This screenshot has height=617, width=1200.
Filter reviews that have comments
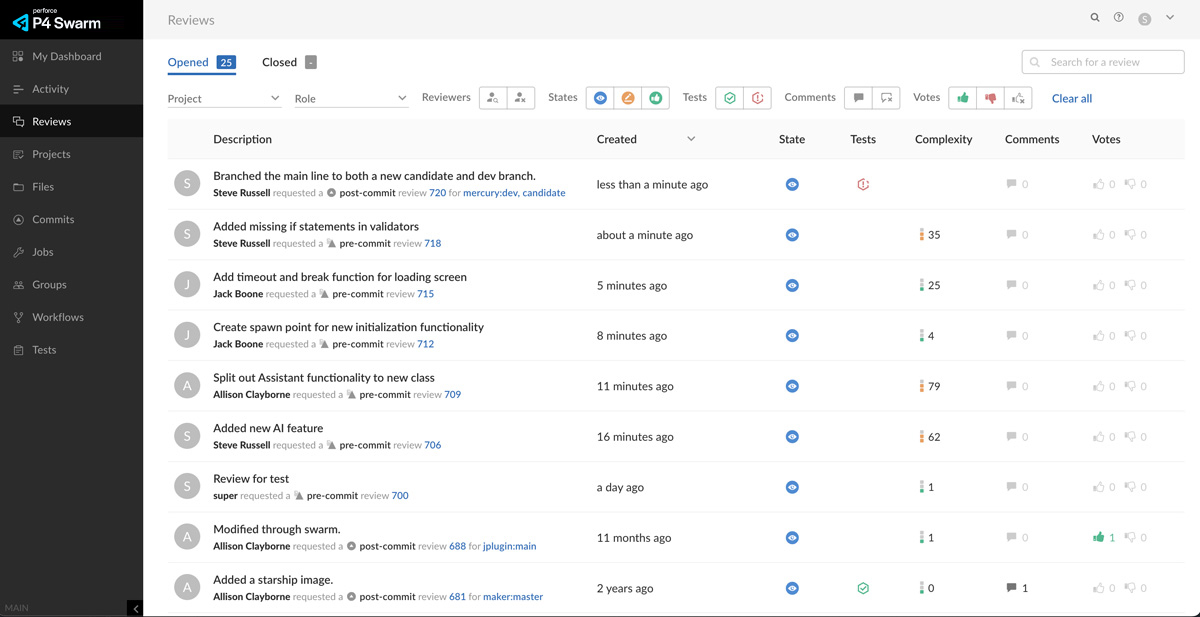858,98
